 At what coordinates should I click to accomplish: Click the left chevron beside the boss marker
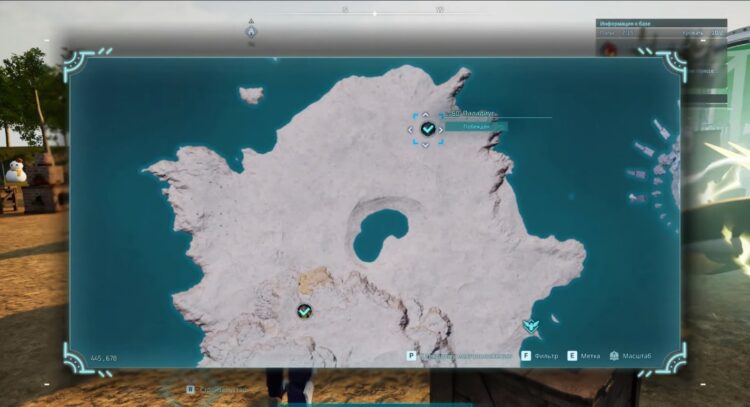[x=411, y=129]
